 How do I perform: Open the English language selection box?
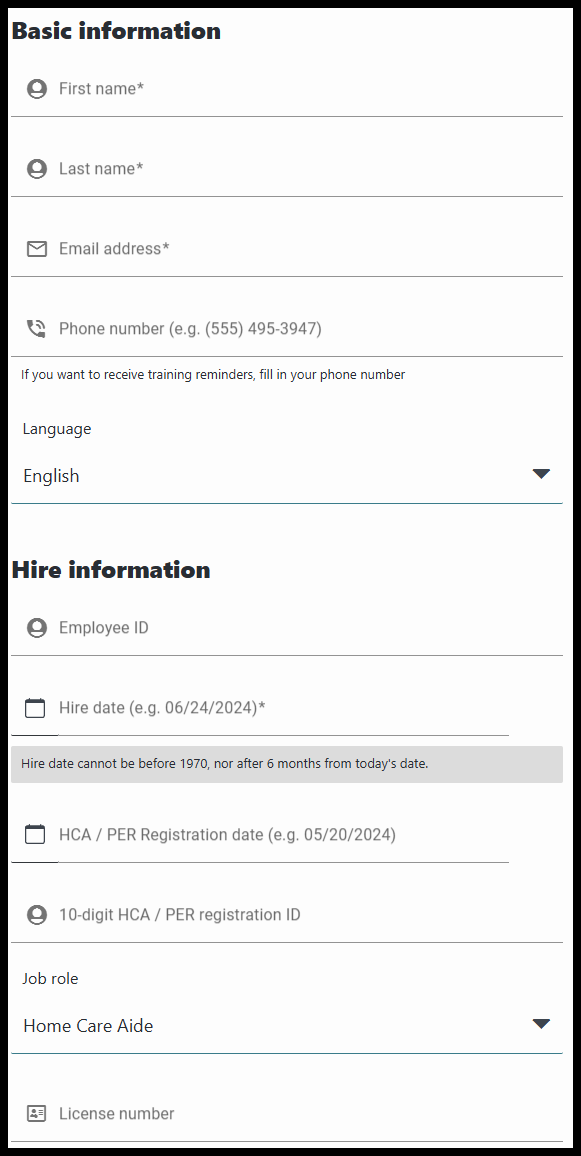pyautogui.click(x=287, y=476)
